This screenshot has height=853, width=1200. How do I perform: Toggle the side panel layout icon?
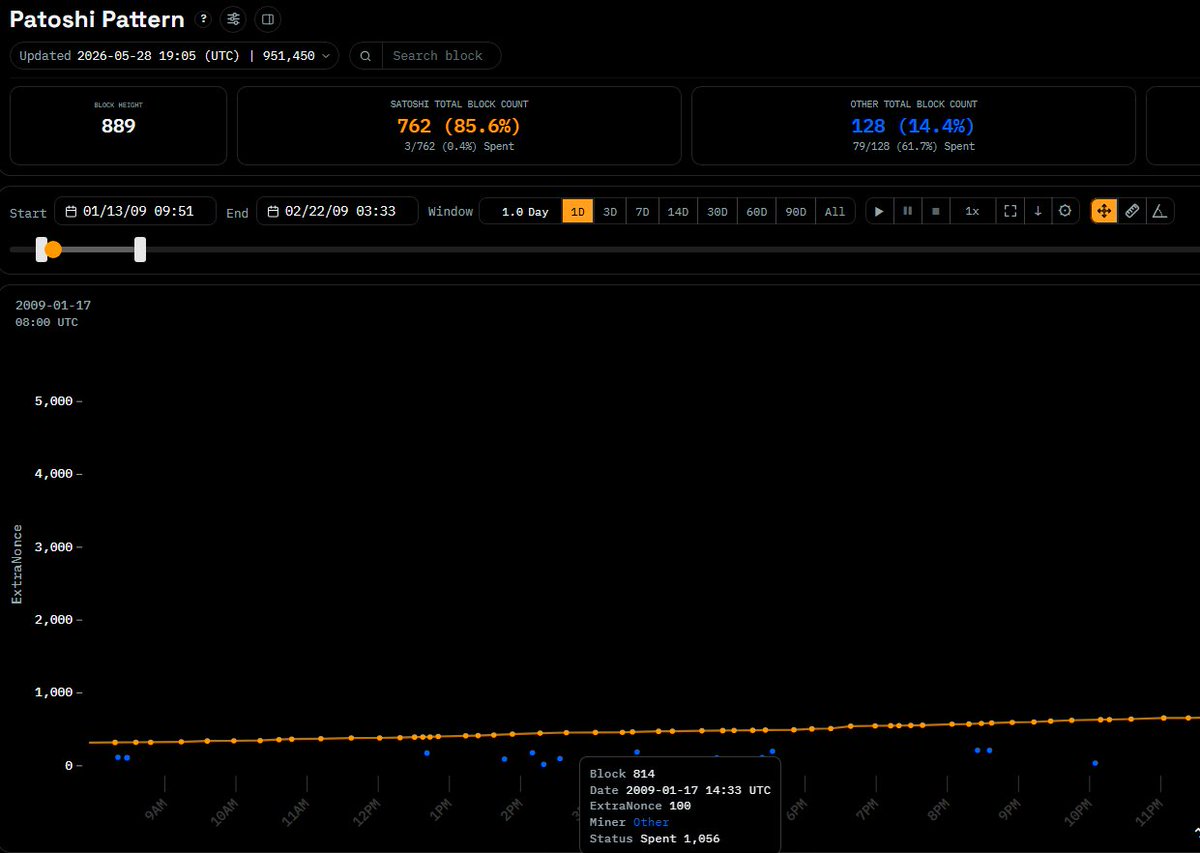[267, 19]
